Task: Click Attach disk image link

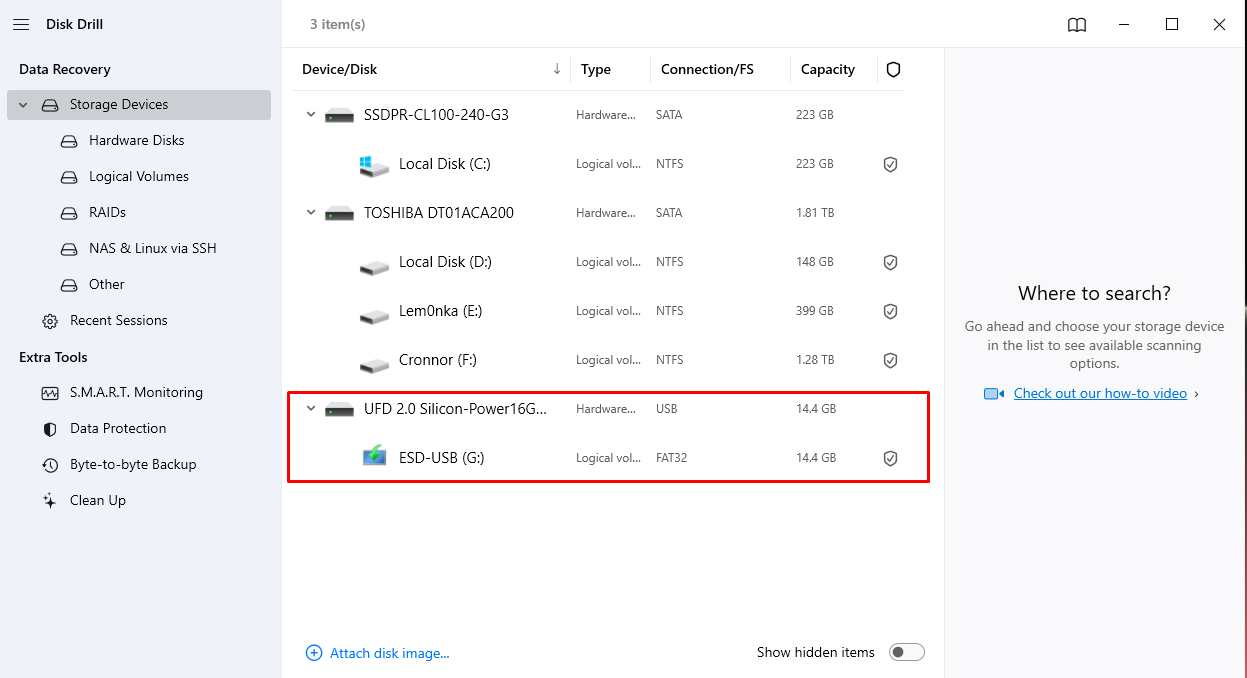Action: [390, 653]
